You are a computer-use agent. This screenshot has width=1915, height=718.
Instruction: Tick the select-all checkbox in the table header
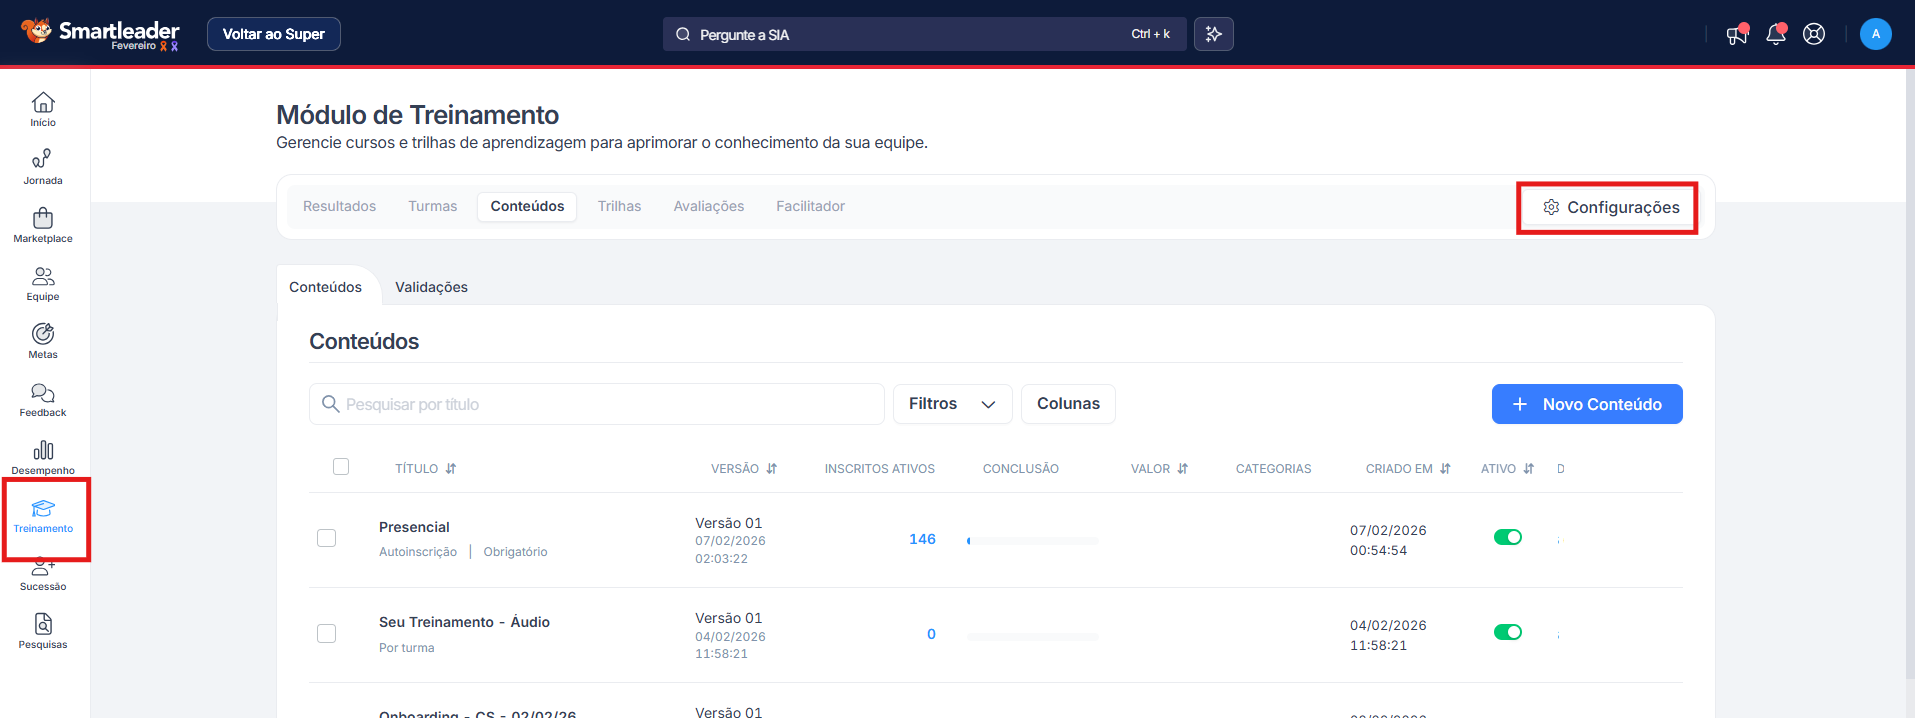point(341,467)
